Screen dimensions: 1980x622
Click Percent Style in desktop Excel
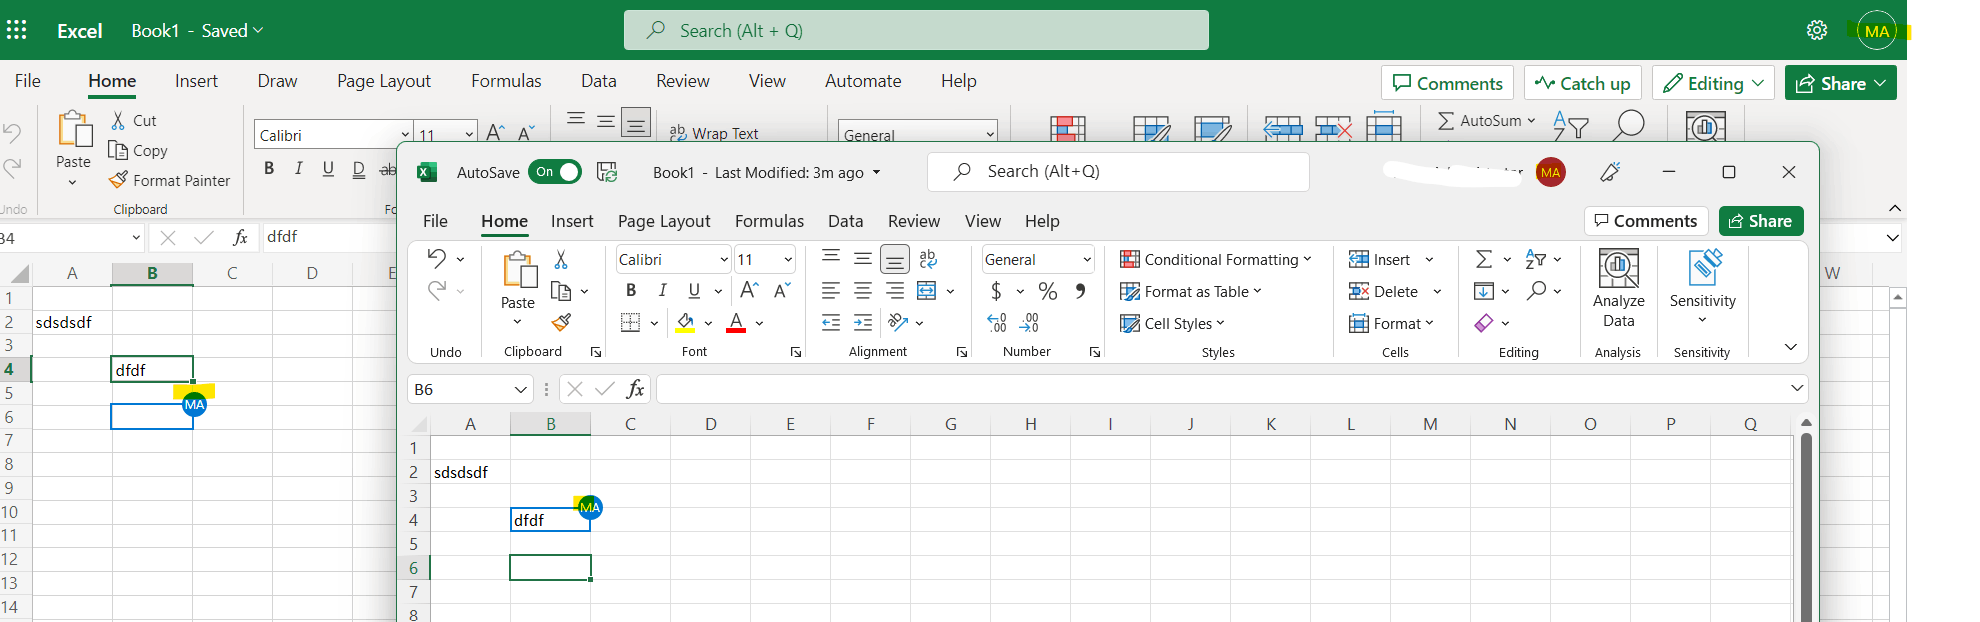[x=1048, y=291]
